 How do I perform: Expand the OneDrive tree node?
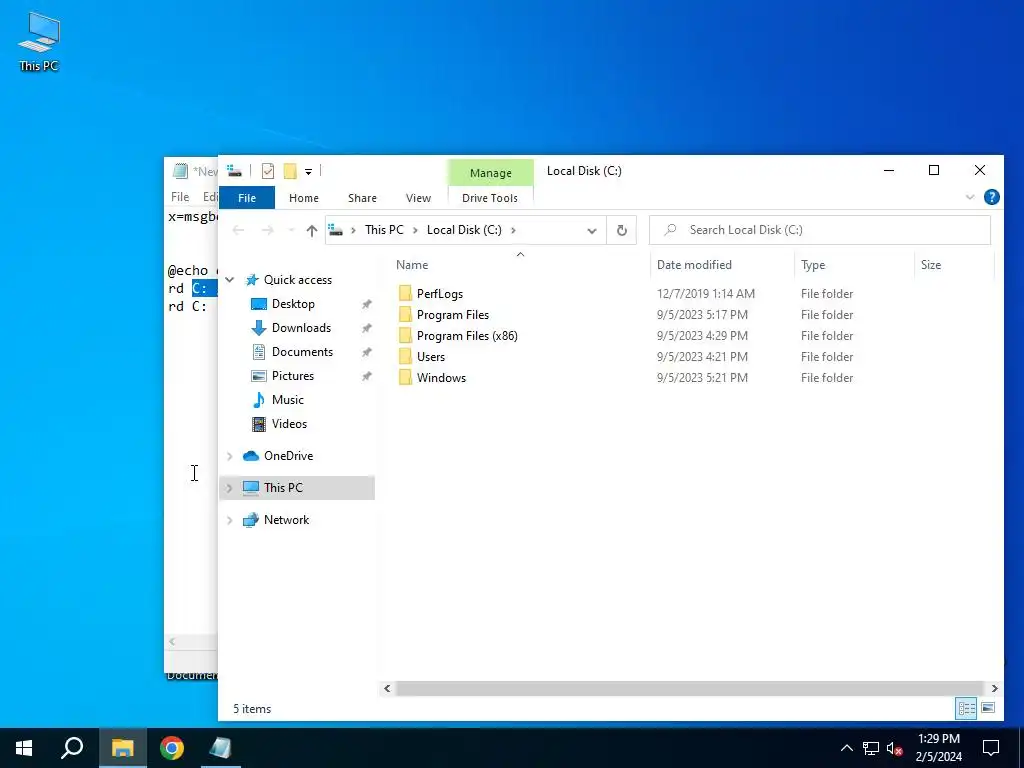pos(230,456)
